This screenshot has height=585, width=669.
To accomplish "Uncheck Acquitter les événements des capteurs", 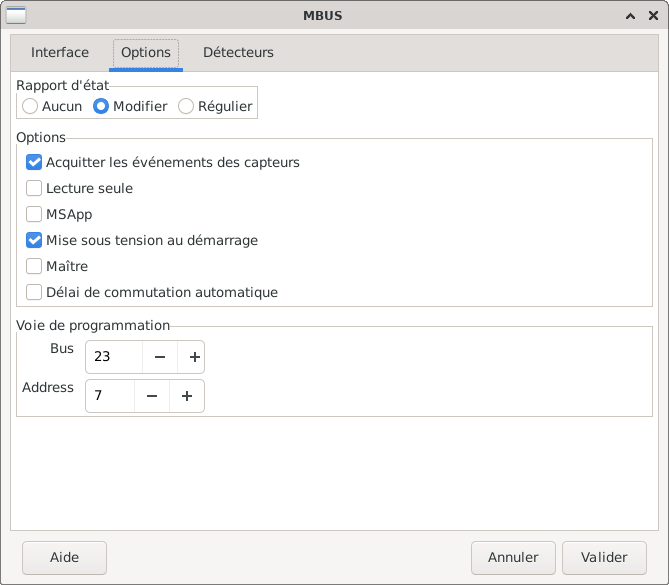I will point(34,162).
